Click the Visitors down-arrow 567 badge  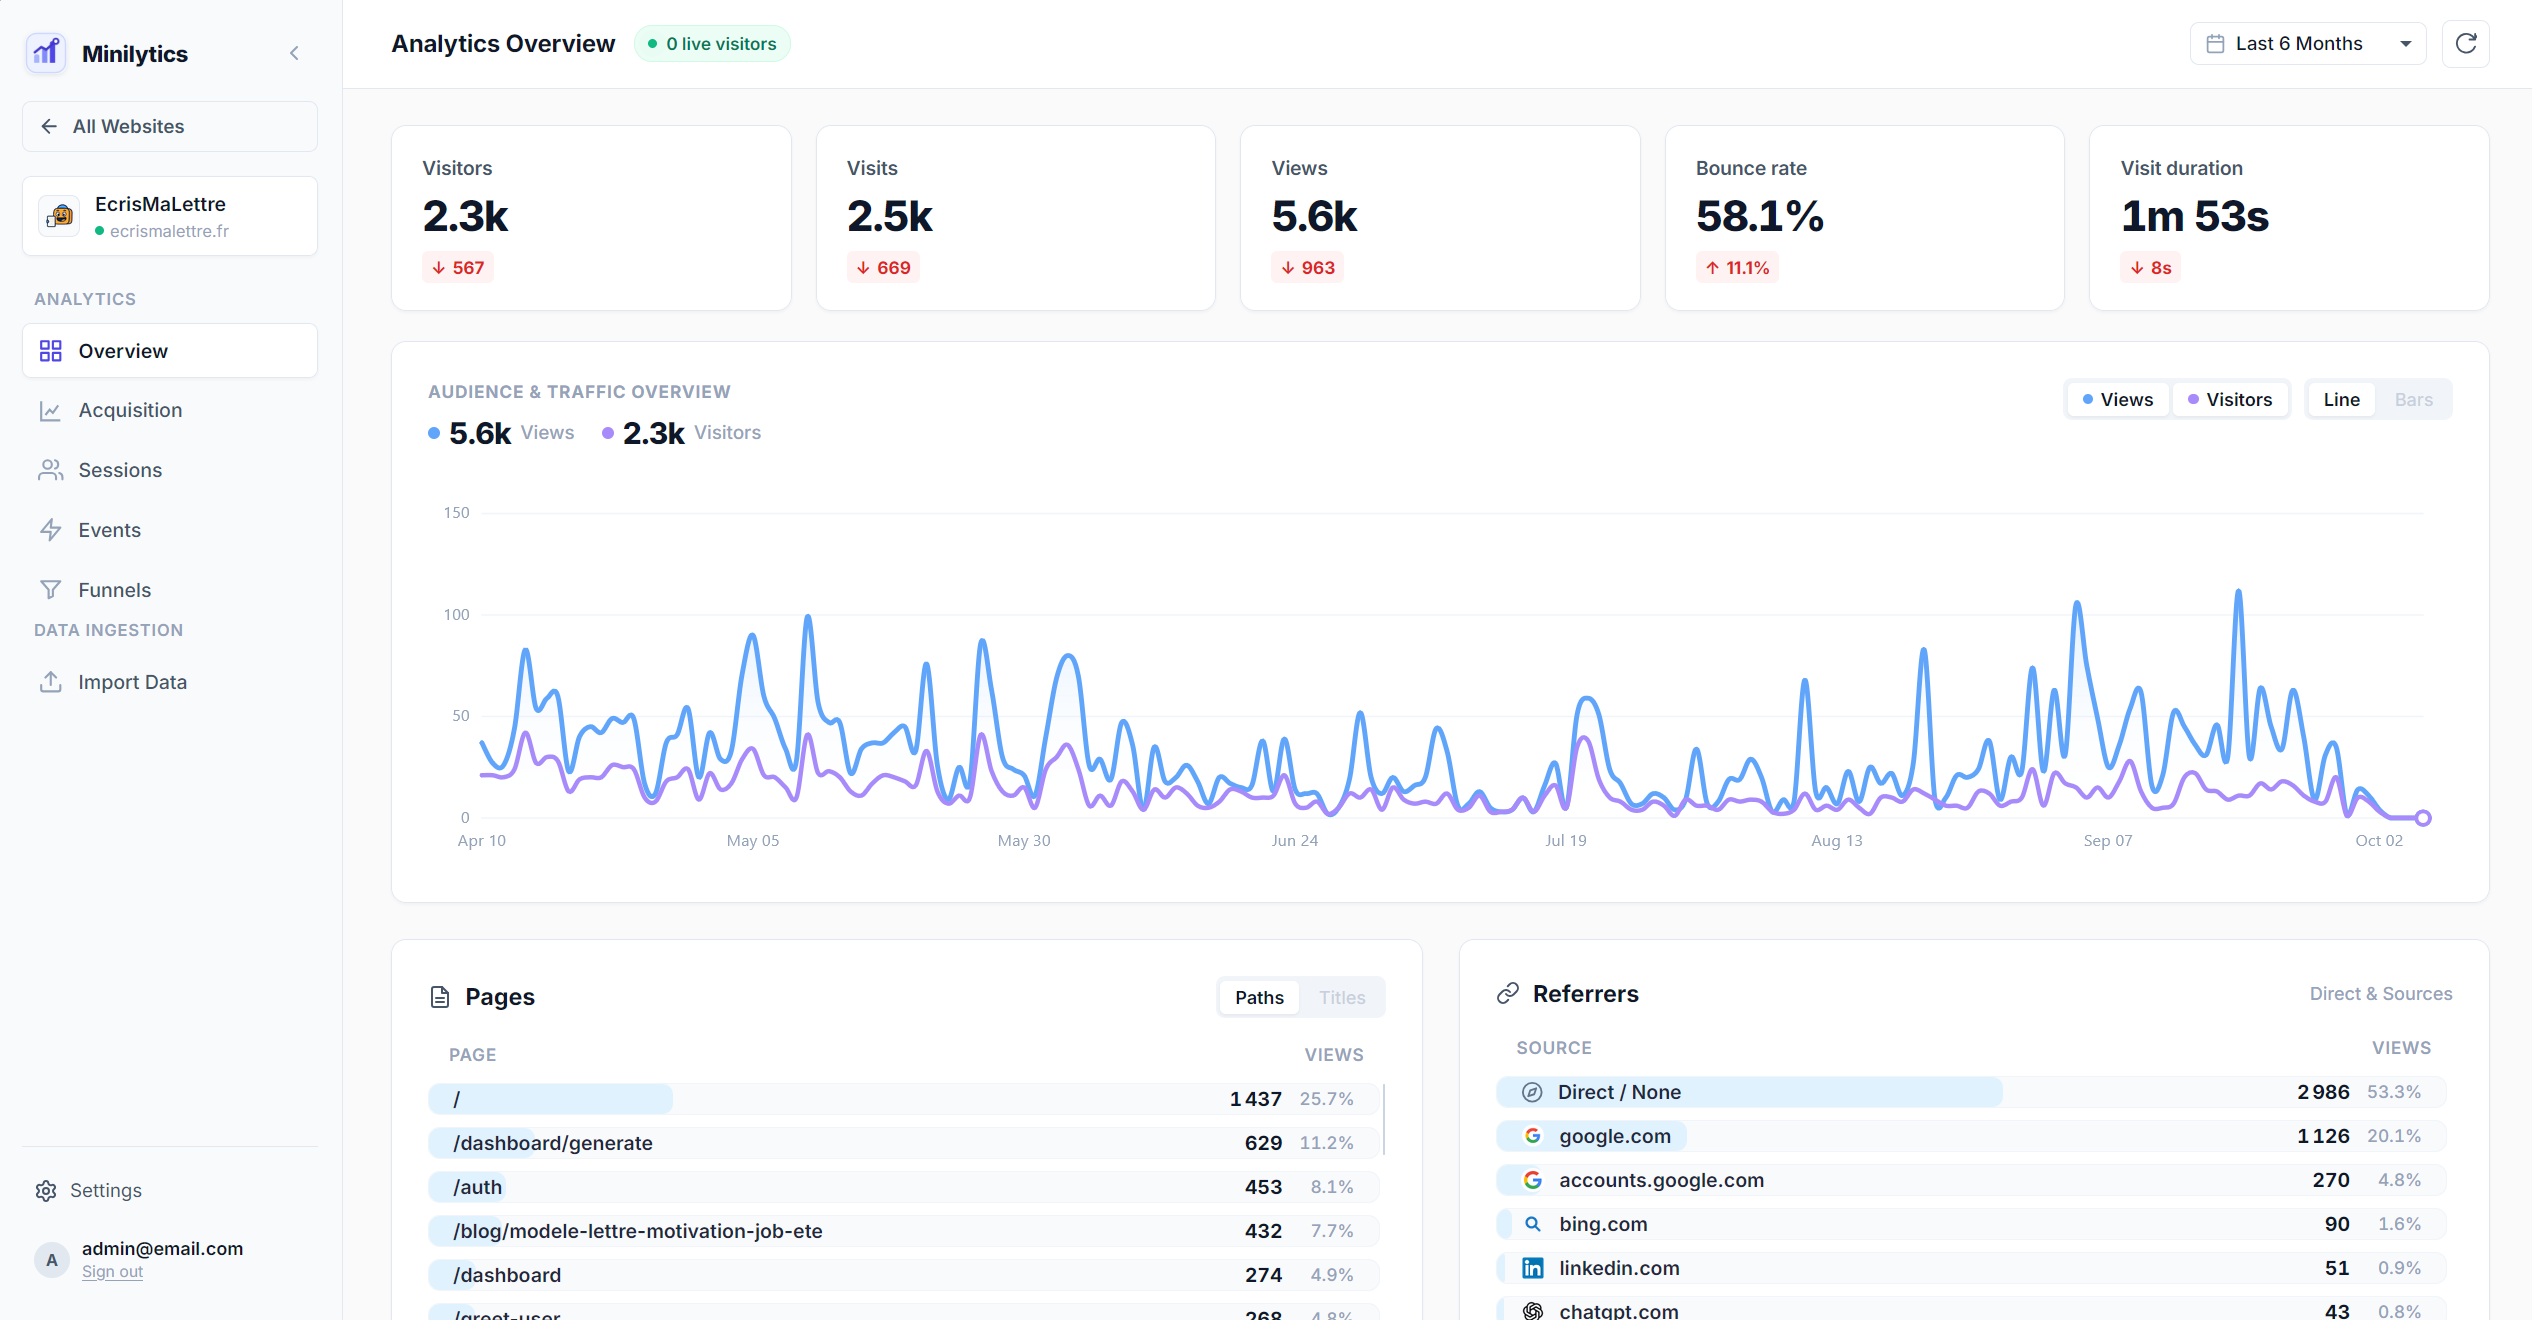pyautogui.click(x=458, y=268)
